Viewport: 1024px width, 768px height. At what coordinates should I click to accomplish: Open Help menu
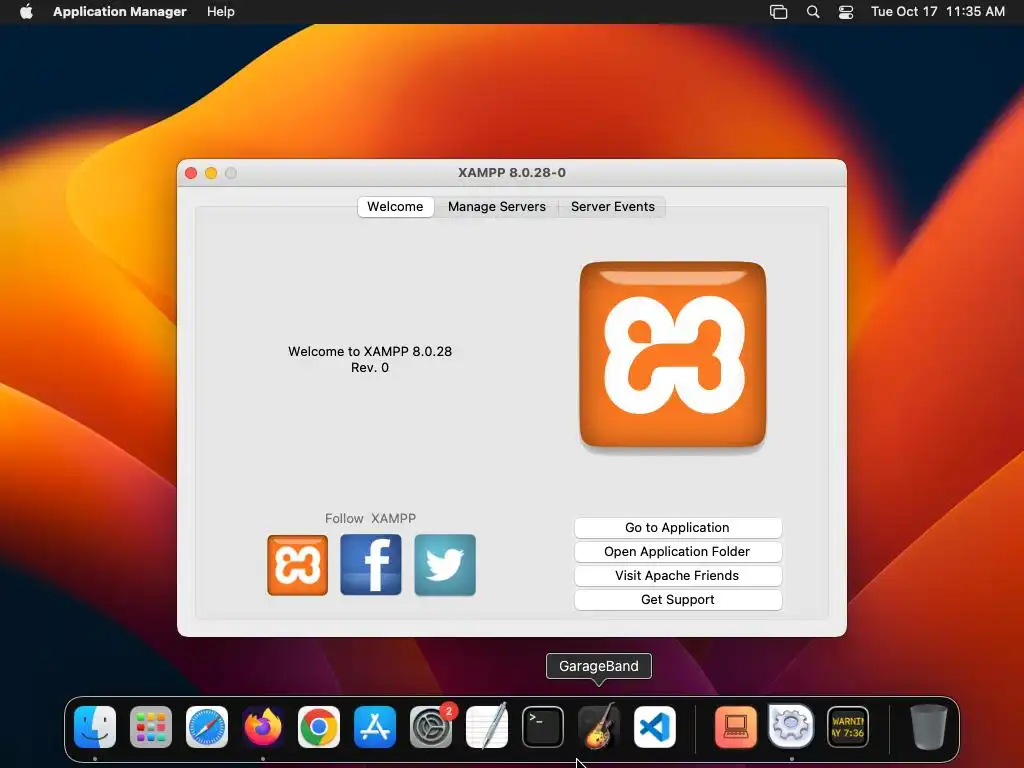[x=221, y=12]
